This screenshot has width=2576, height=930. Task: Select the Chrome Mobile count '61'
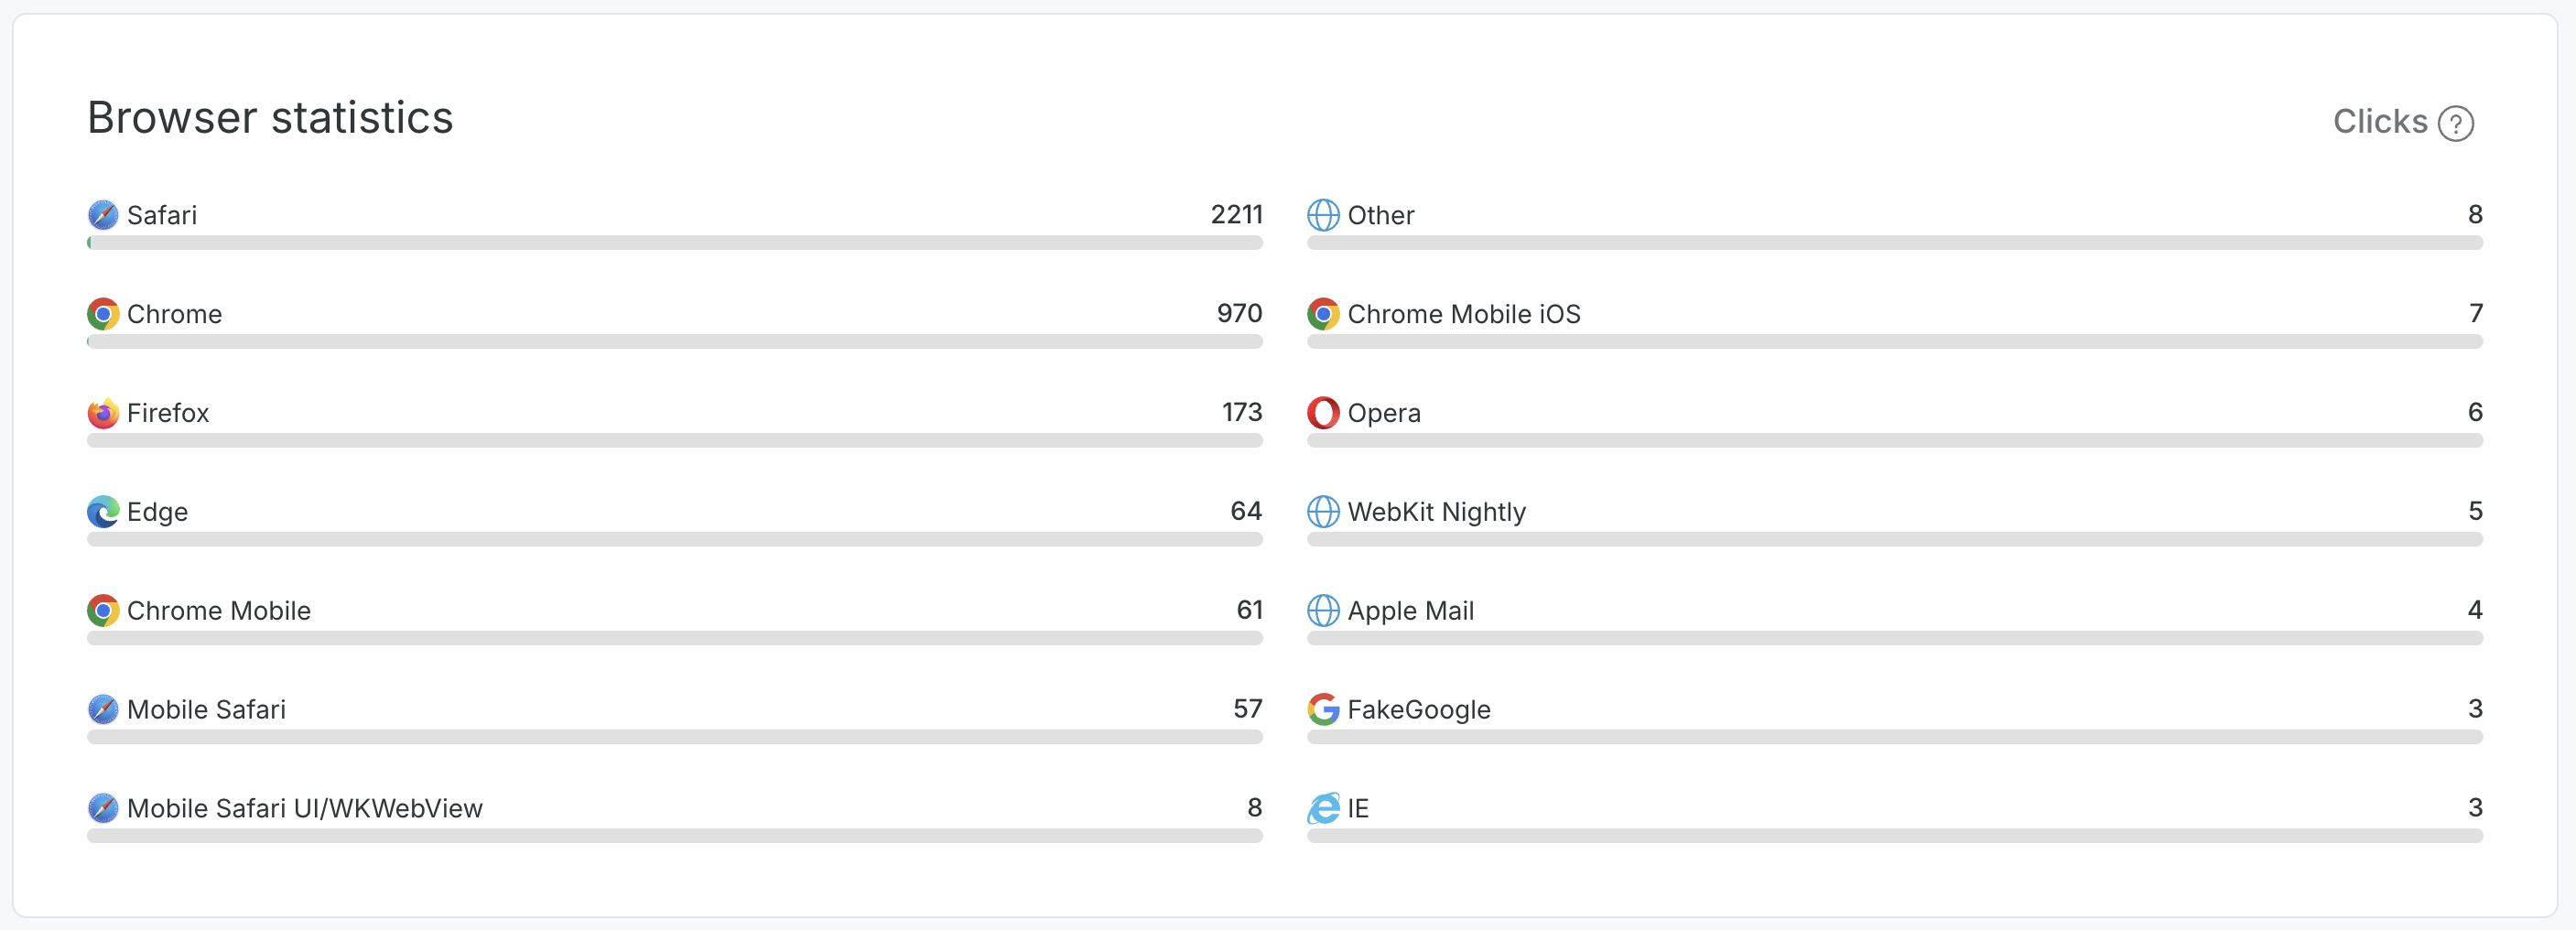pyautogui.click(x=1250, y=609)
